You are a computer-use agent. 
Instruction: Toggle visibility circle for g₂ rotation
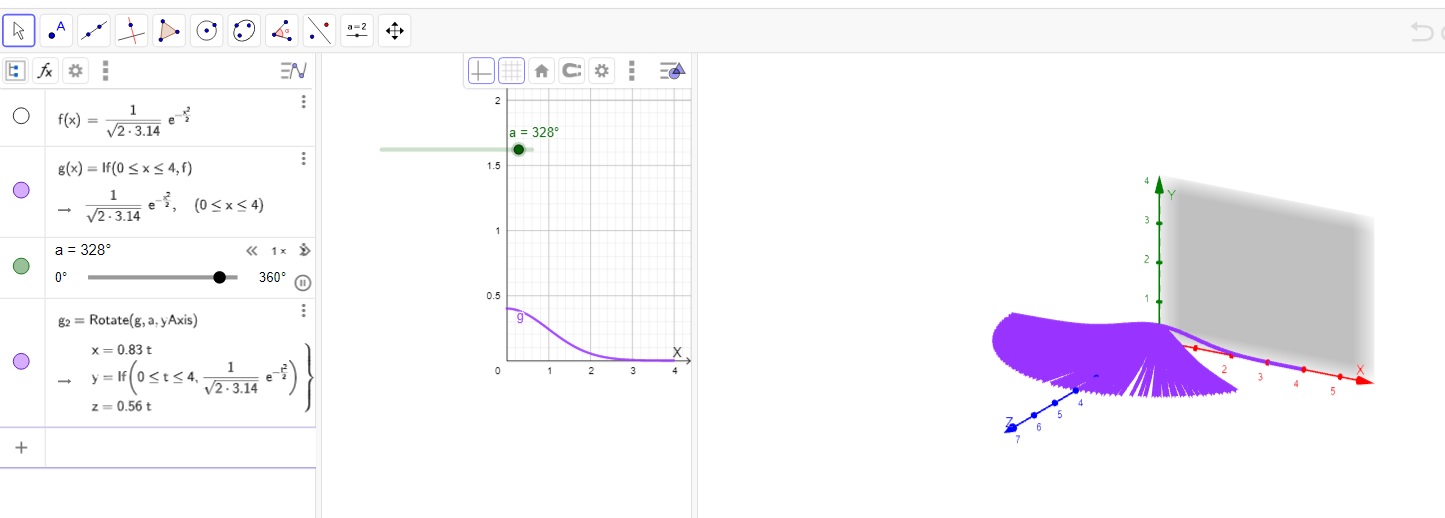pos(21,361)
